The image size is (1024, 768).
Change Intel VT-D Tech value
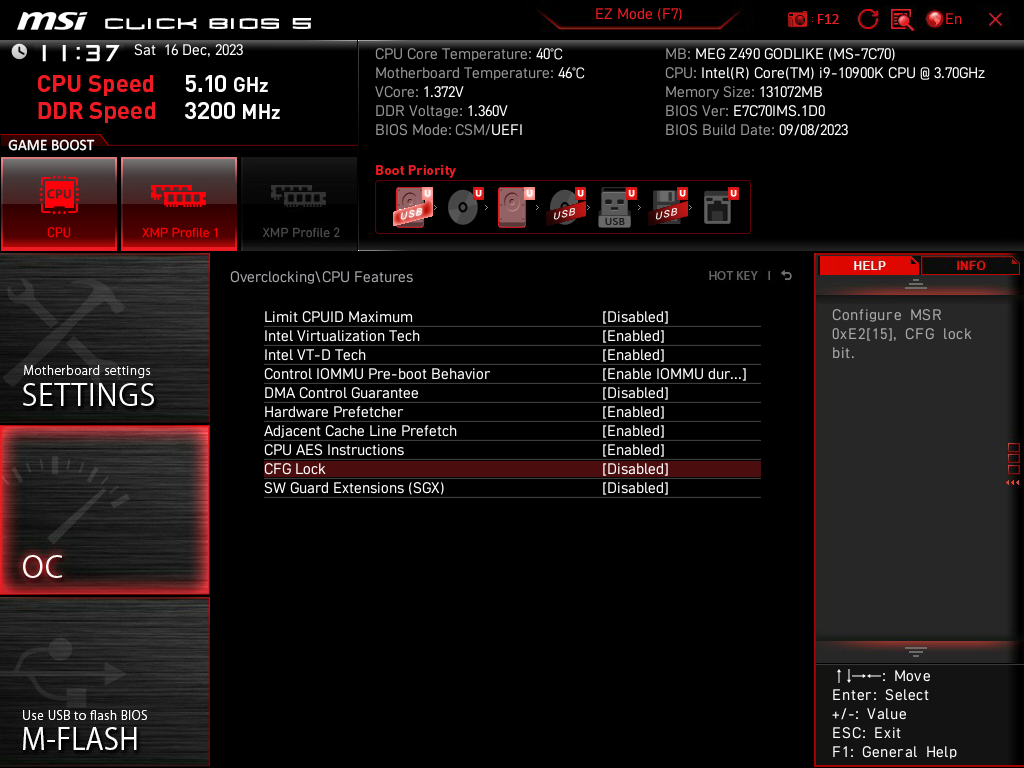633,355
